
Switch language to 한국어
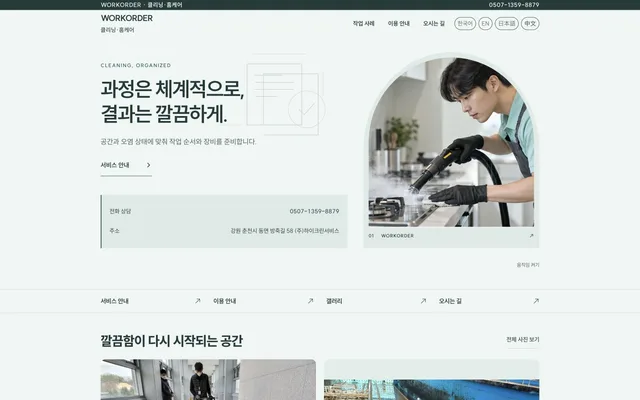coord(465,23)
